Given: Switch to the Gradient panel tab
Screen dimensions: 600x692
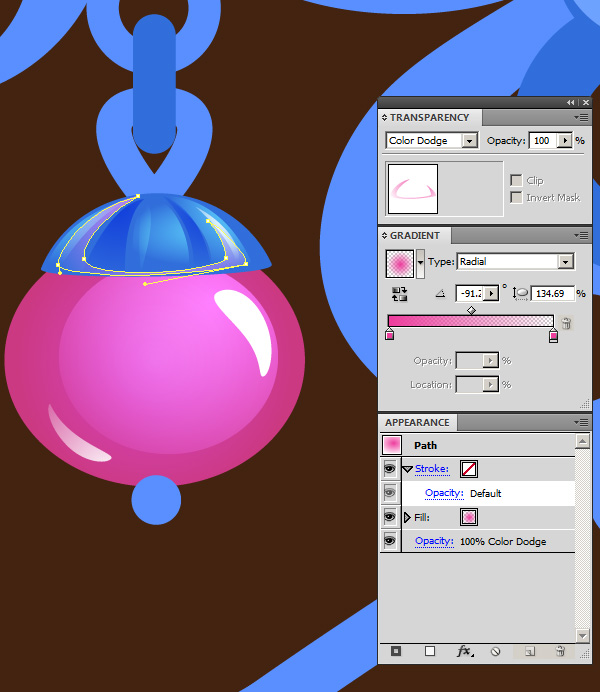Looking at the screenshot, I should (414, 236).
